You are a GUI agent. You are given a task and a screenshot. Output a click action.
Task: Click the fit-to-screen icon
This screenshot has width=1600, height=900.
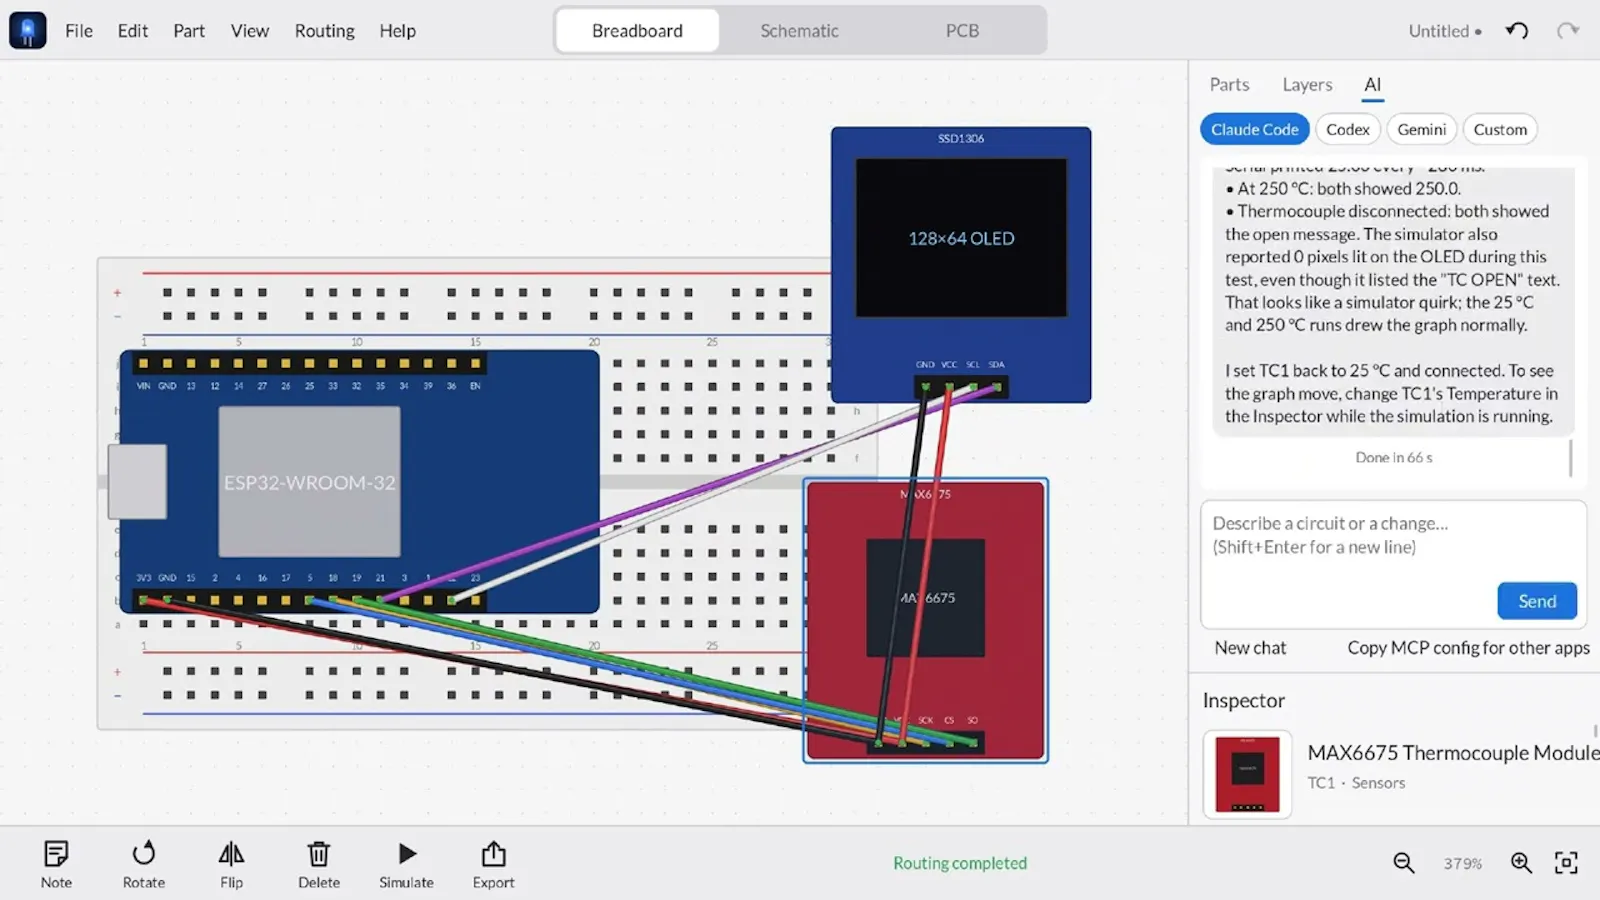(x=1566, y=863)
